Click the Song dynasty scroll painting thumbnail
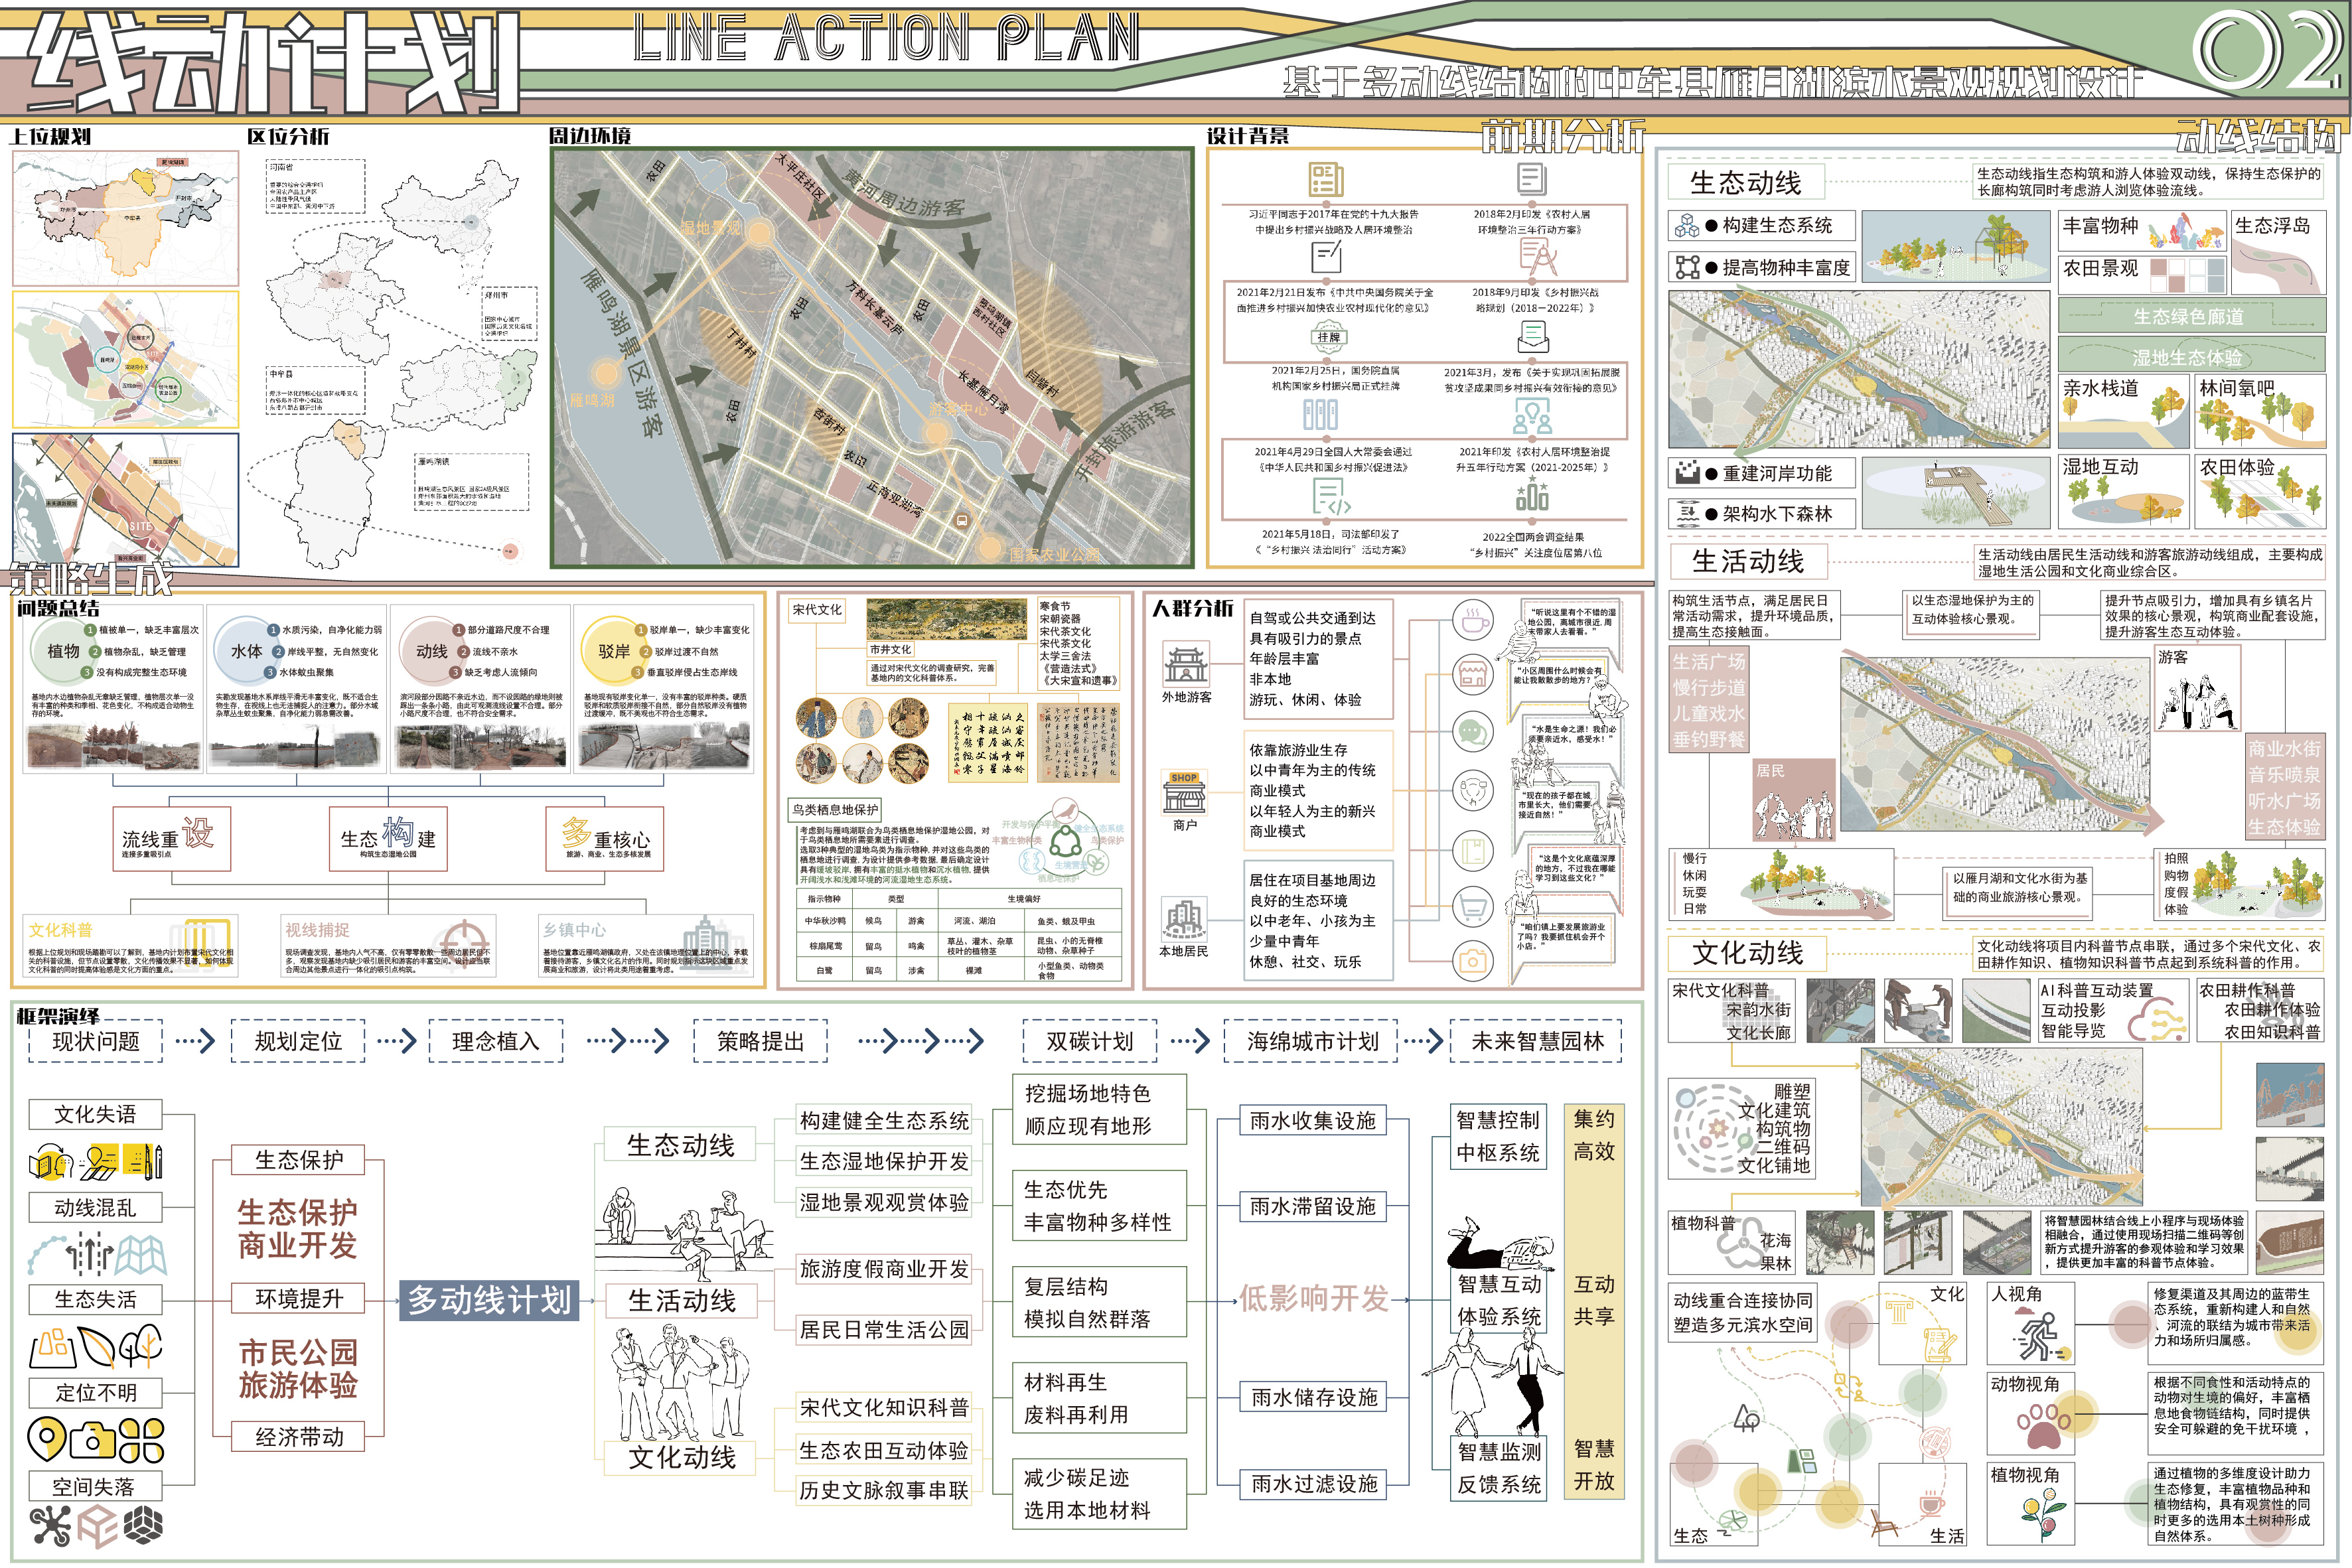This screenshot has width=2352, height=1568. [946, 619]
